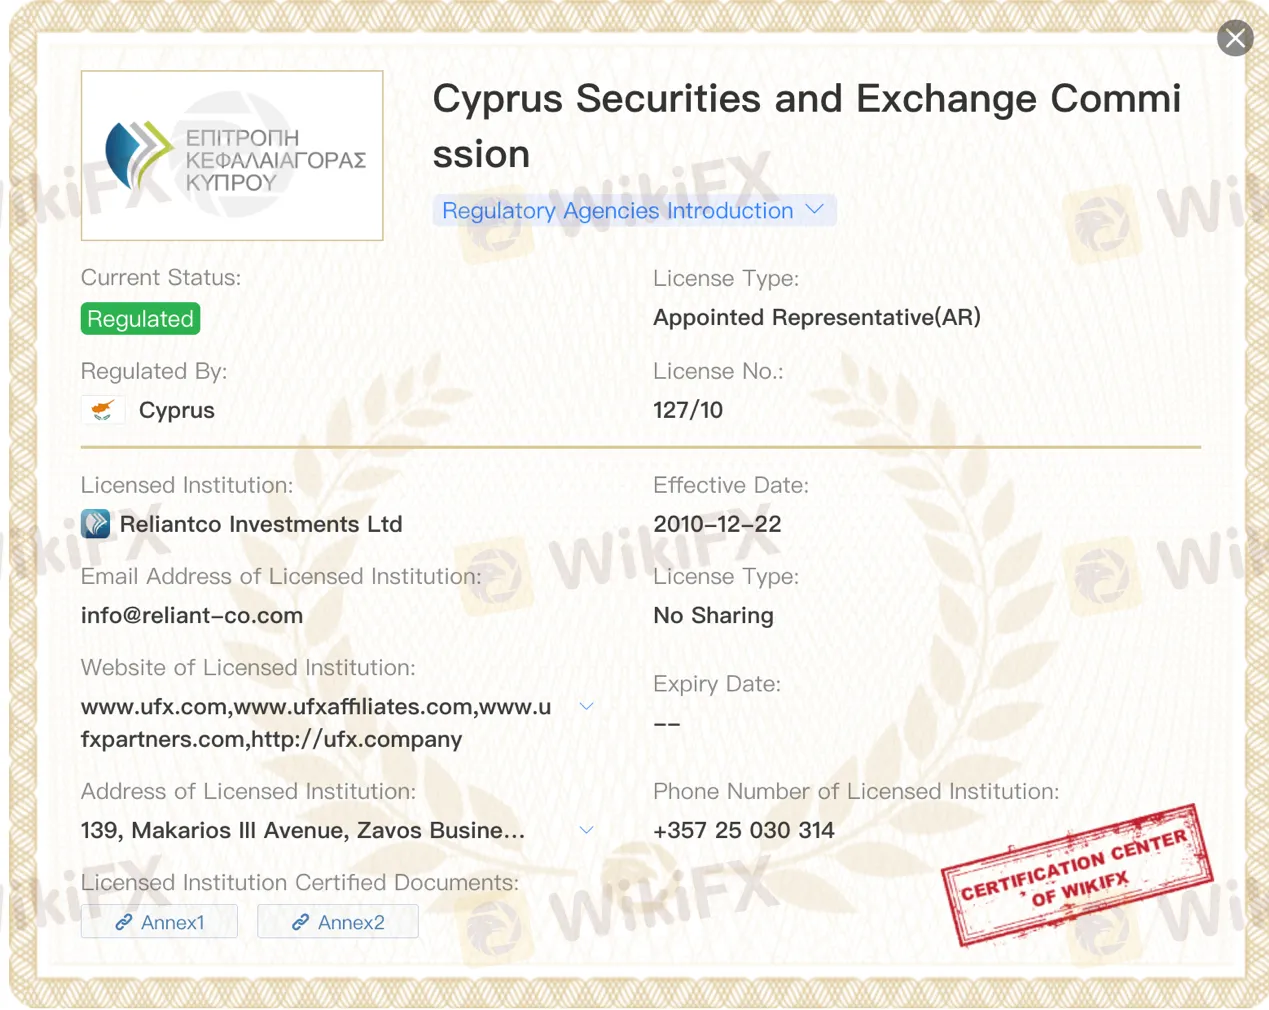Close the certificate popup with the X

[1235, 39]
